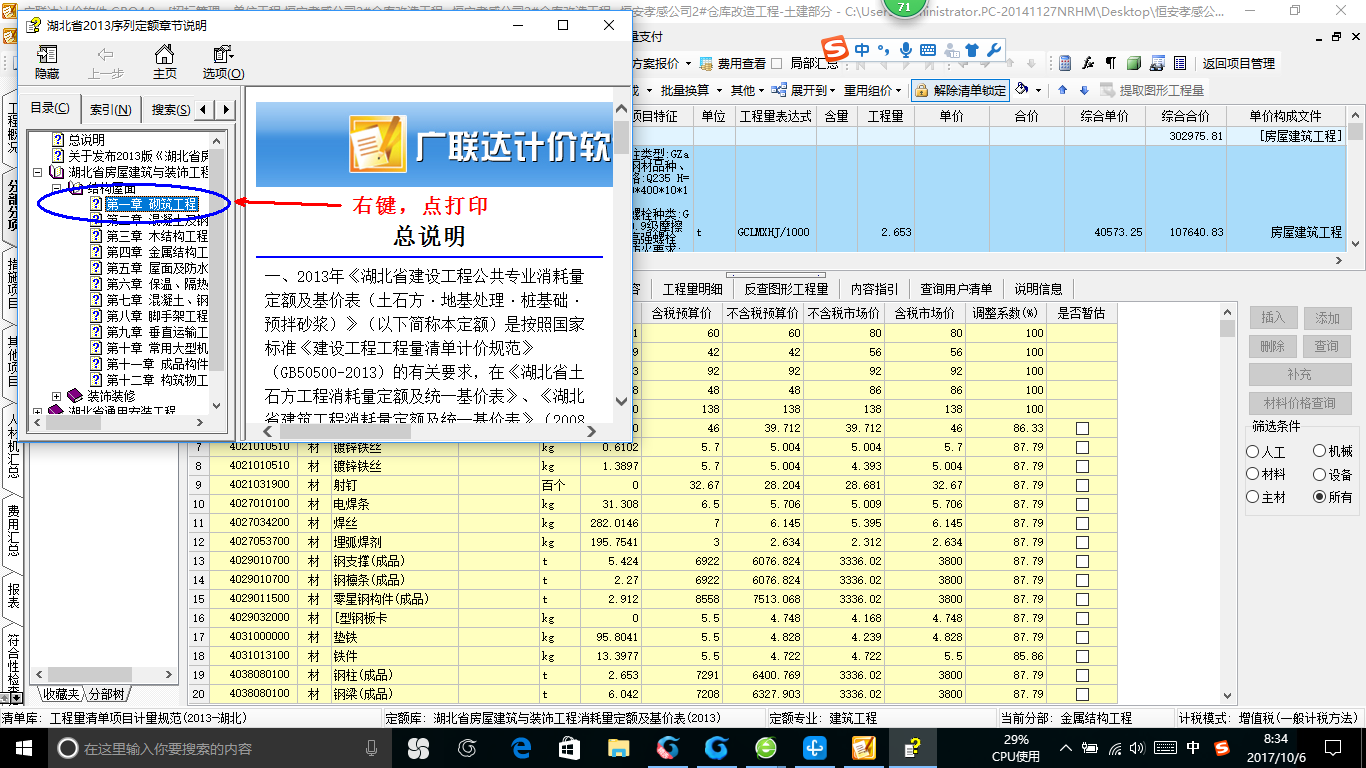Click help content vertical scrollbar thumb

[x=621, y=136]
